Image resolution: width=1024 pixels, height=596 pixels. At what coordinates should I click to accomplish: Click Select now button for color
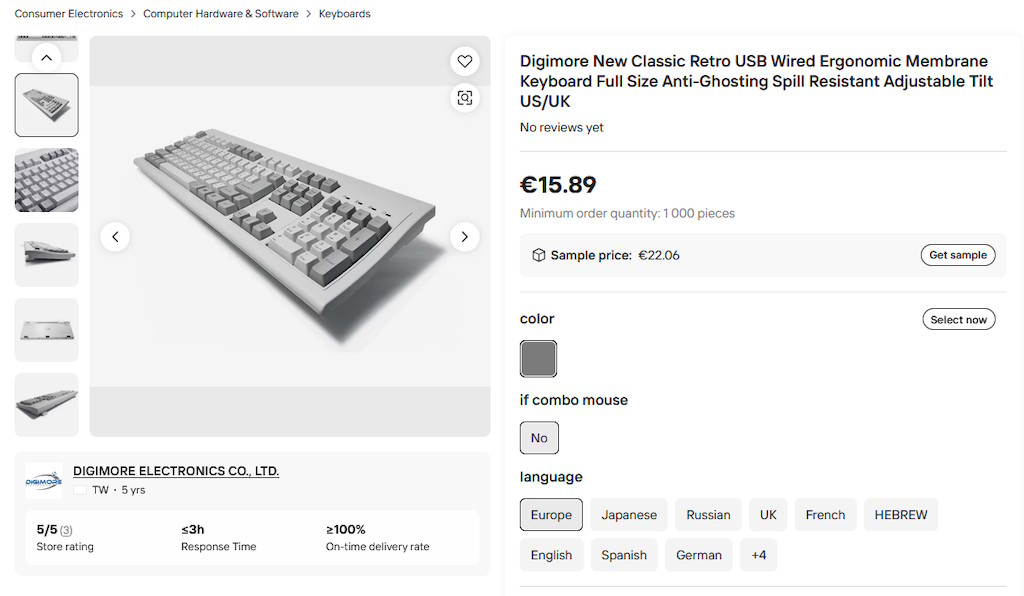click(x=958, y=319)
